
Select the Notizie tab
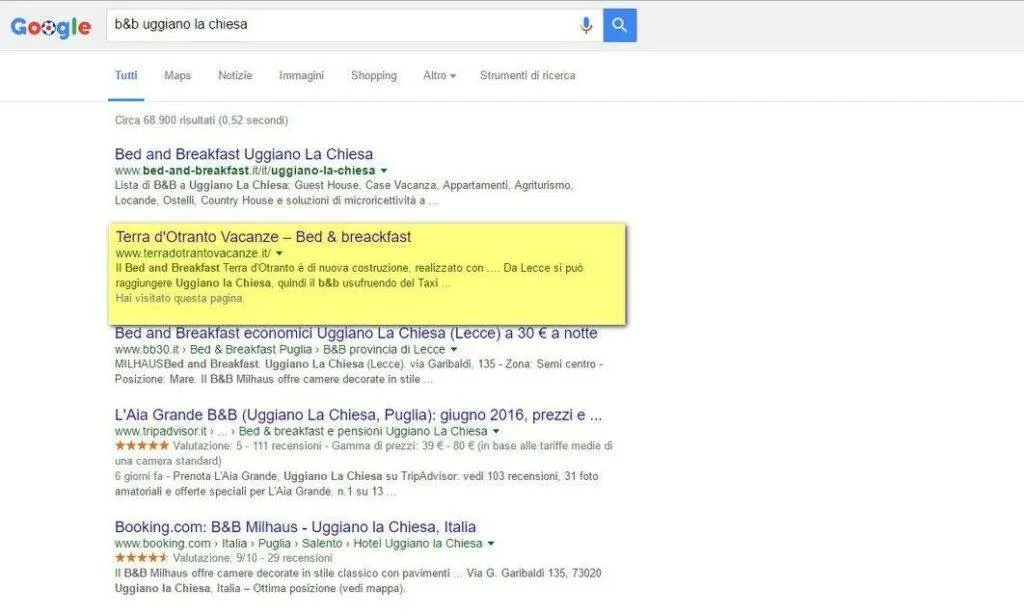tap(235, 76)
